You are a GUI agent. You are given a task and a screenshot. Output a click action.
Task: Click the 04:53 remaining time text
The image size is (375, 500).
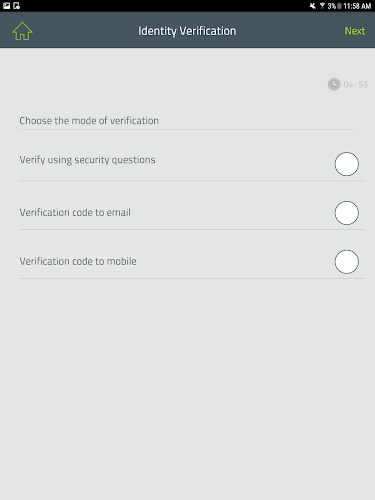(356, 85)
